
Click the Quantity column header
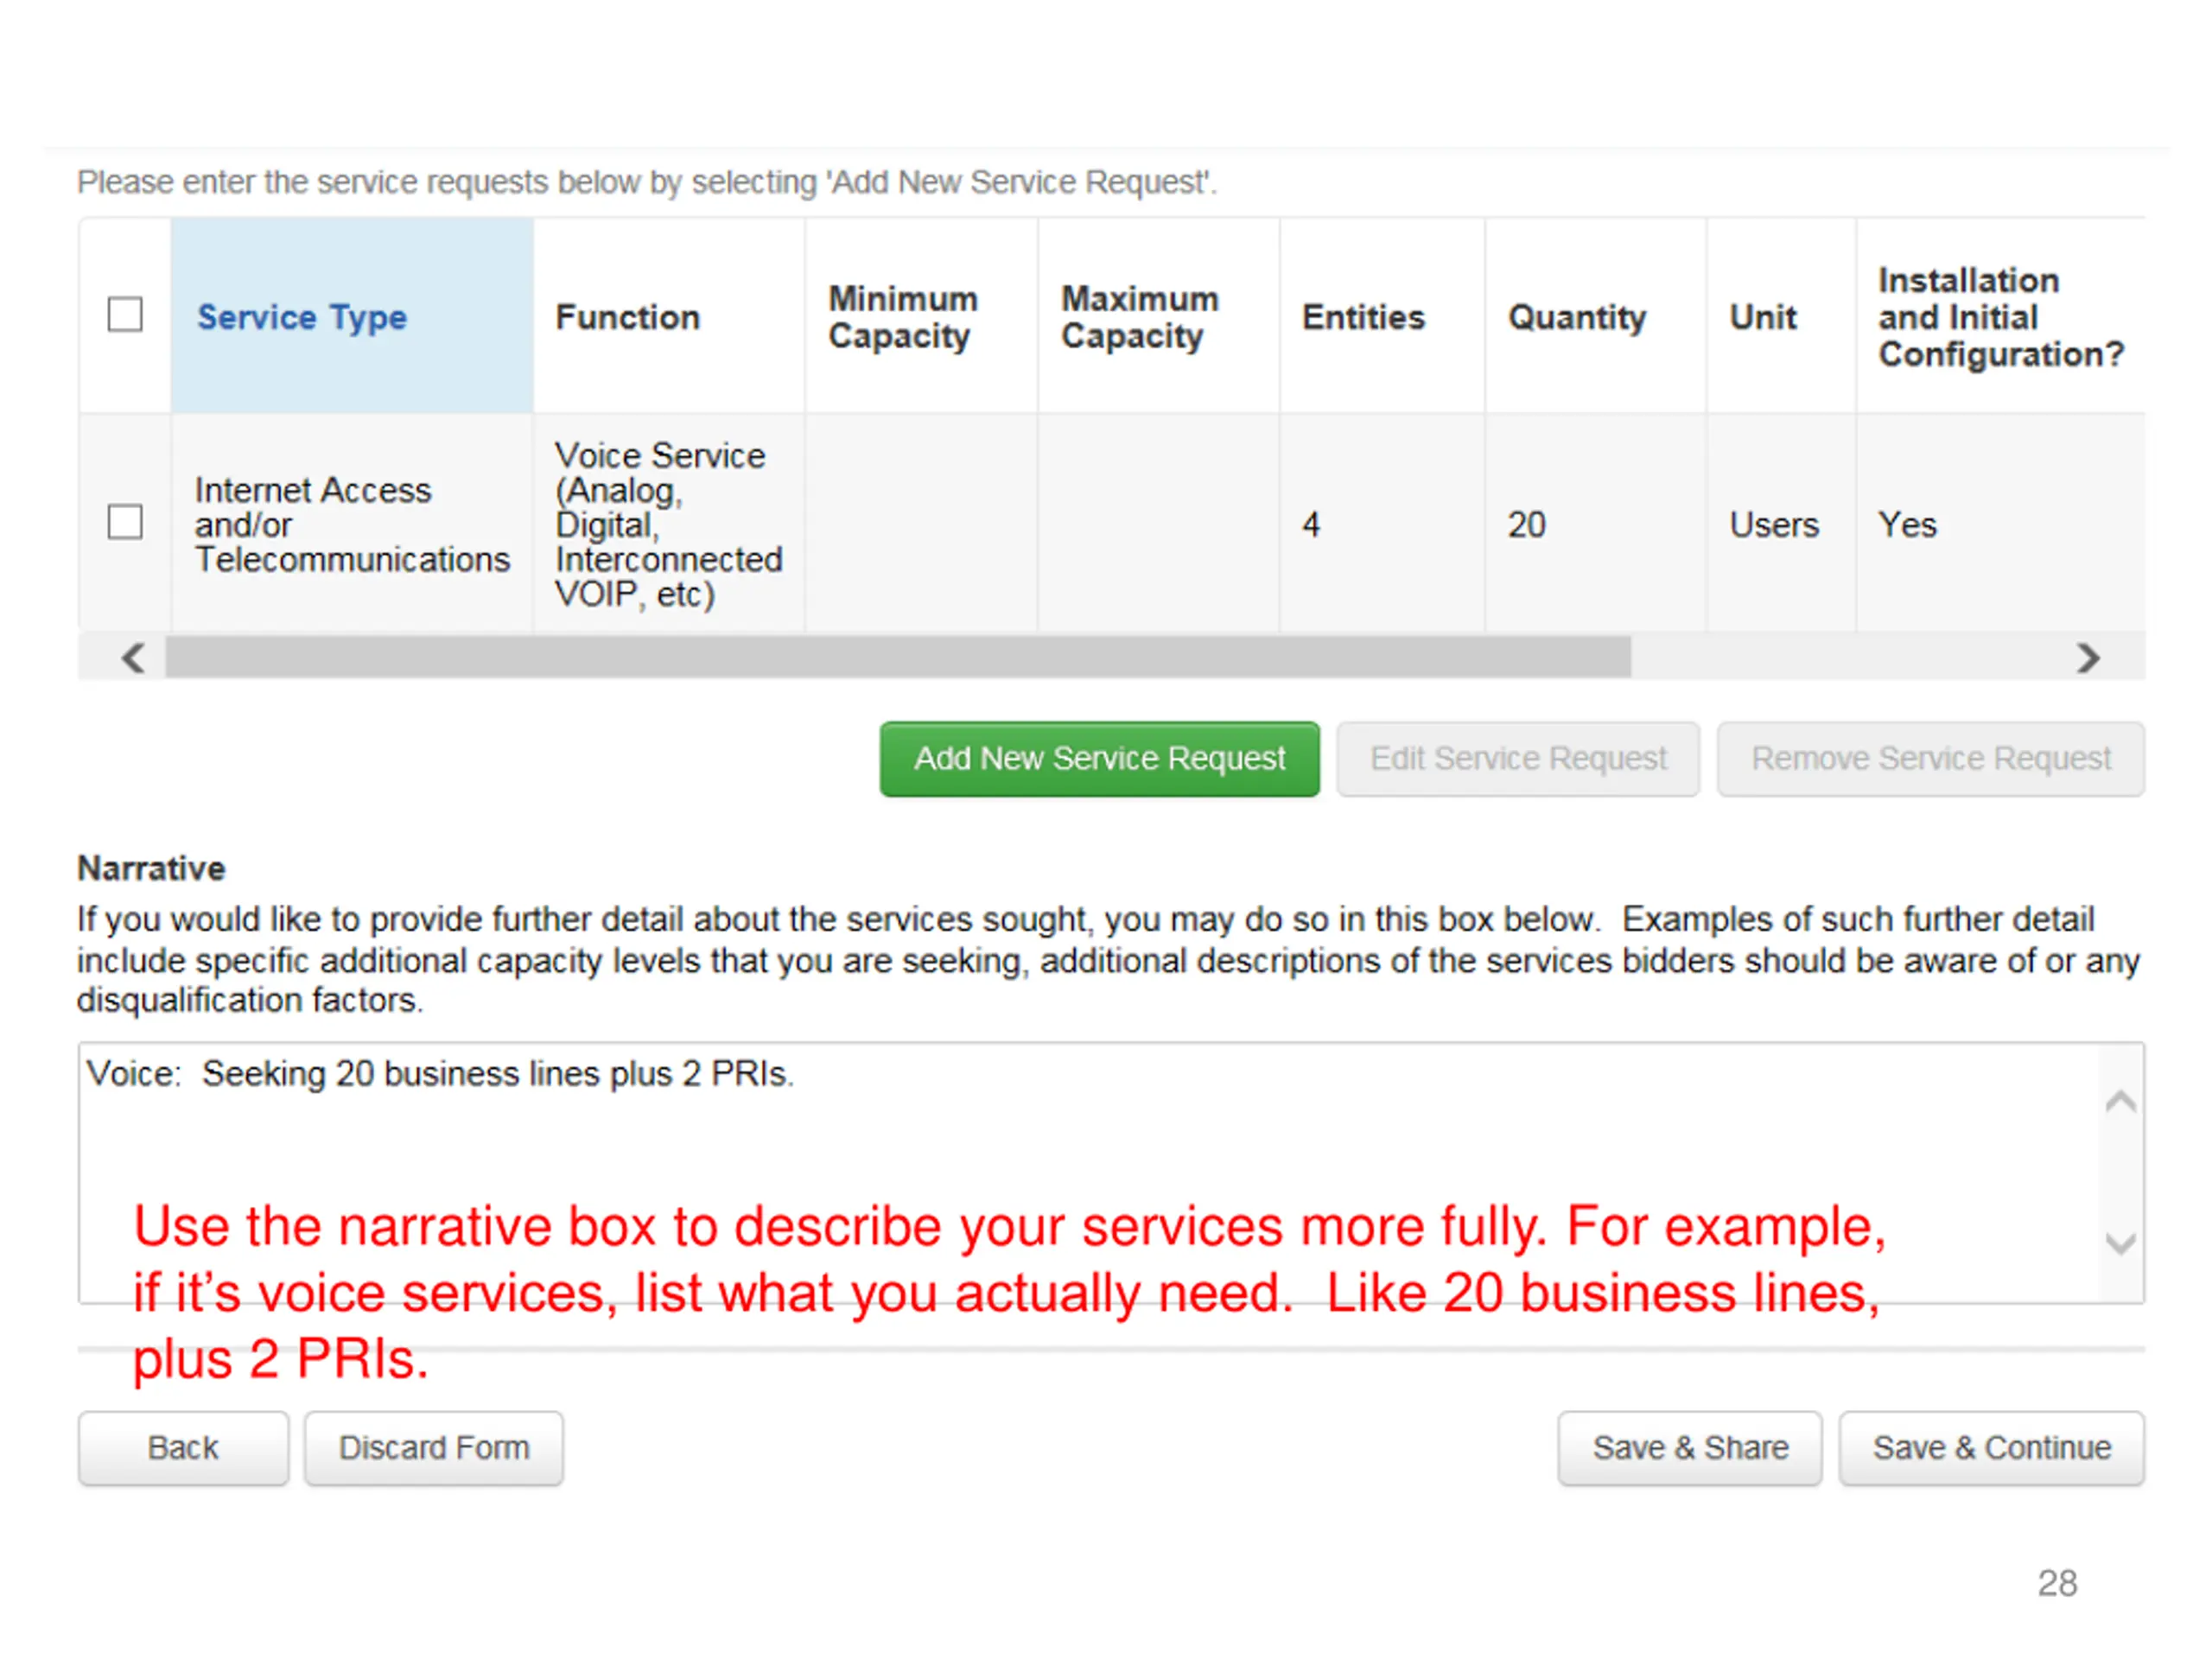[1596, 316]
